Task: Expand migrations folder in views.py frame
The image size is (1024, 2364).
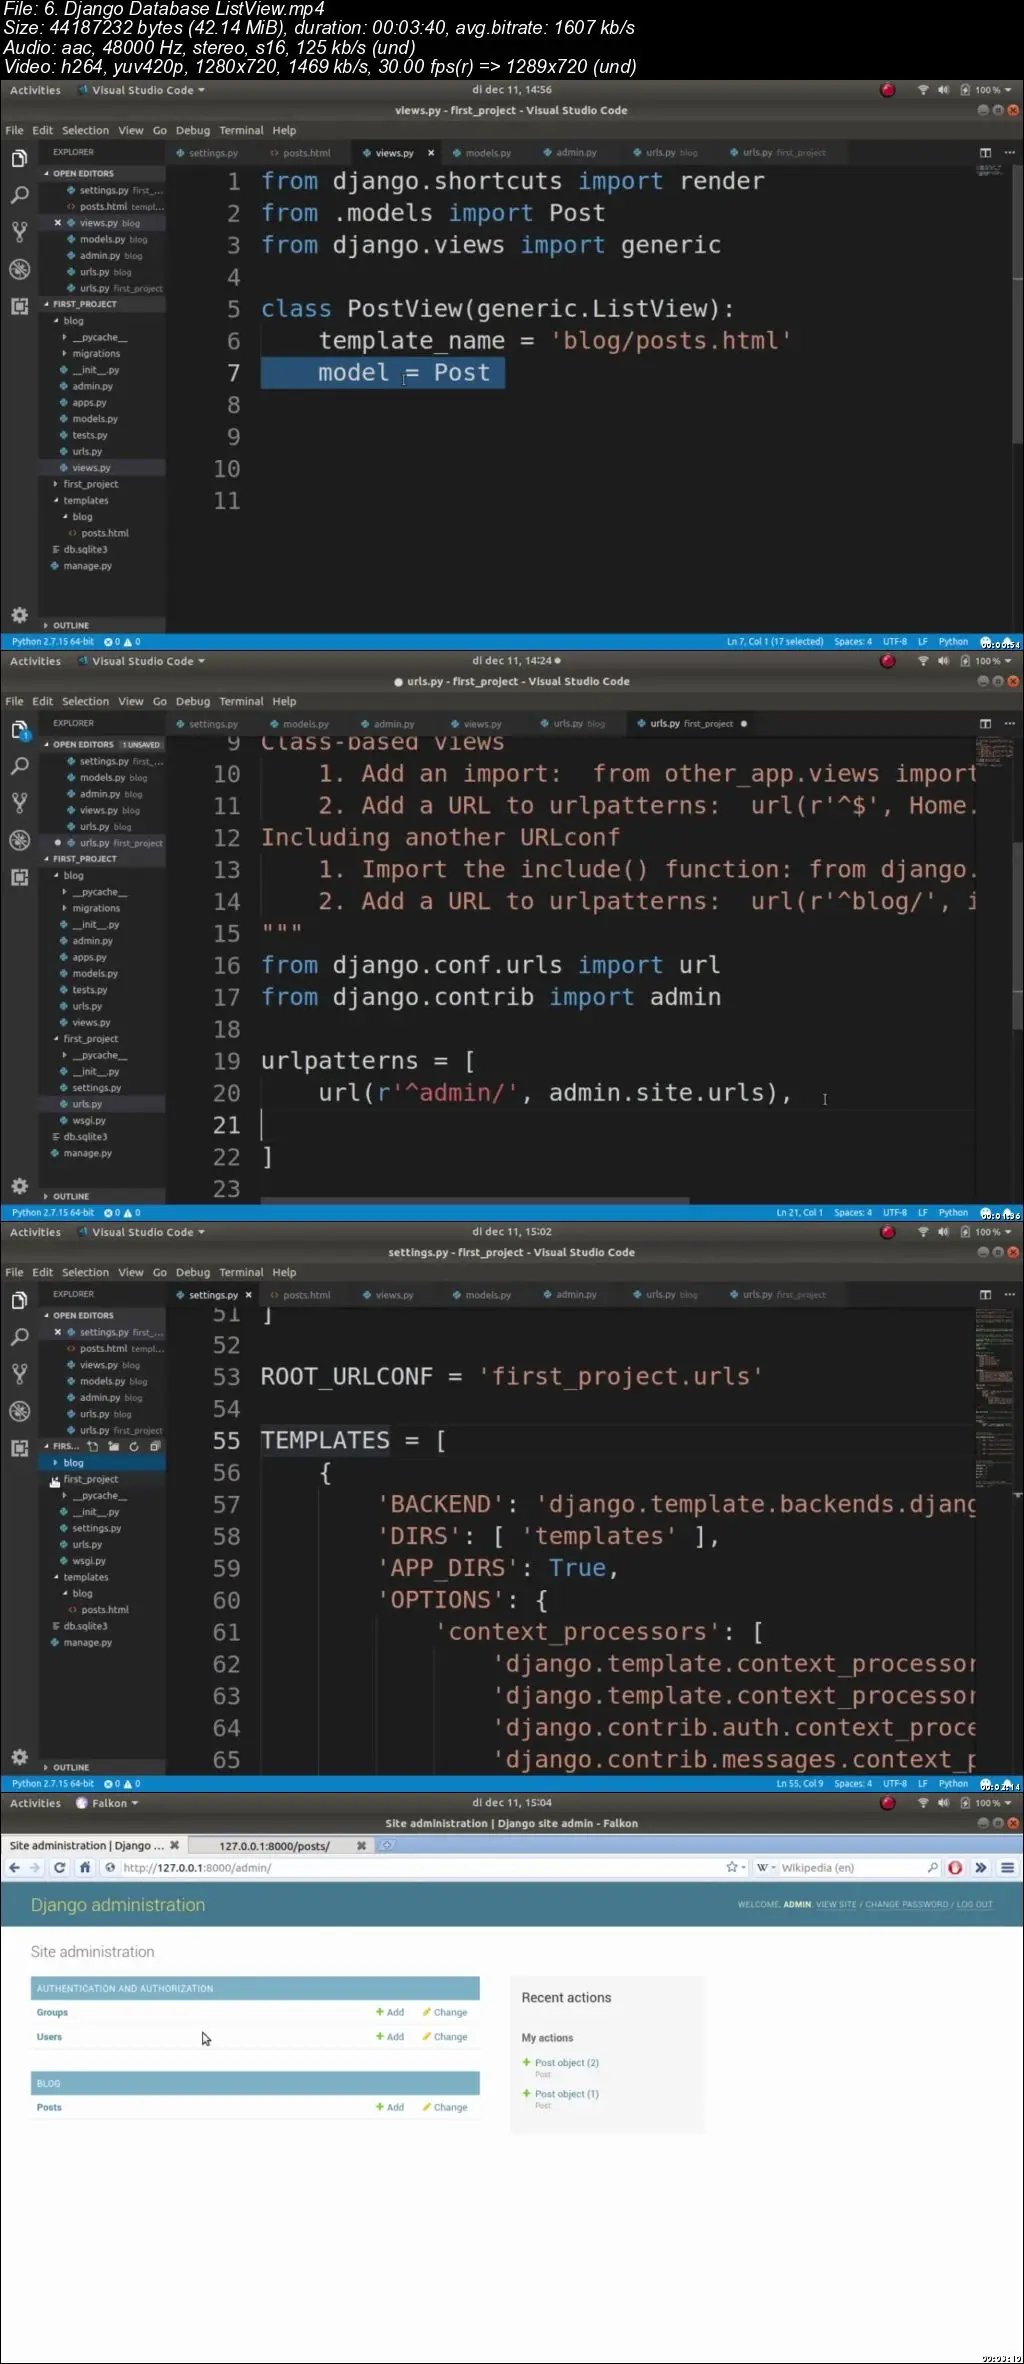Action: click(64, 354)
